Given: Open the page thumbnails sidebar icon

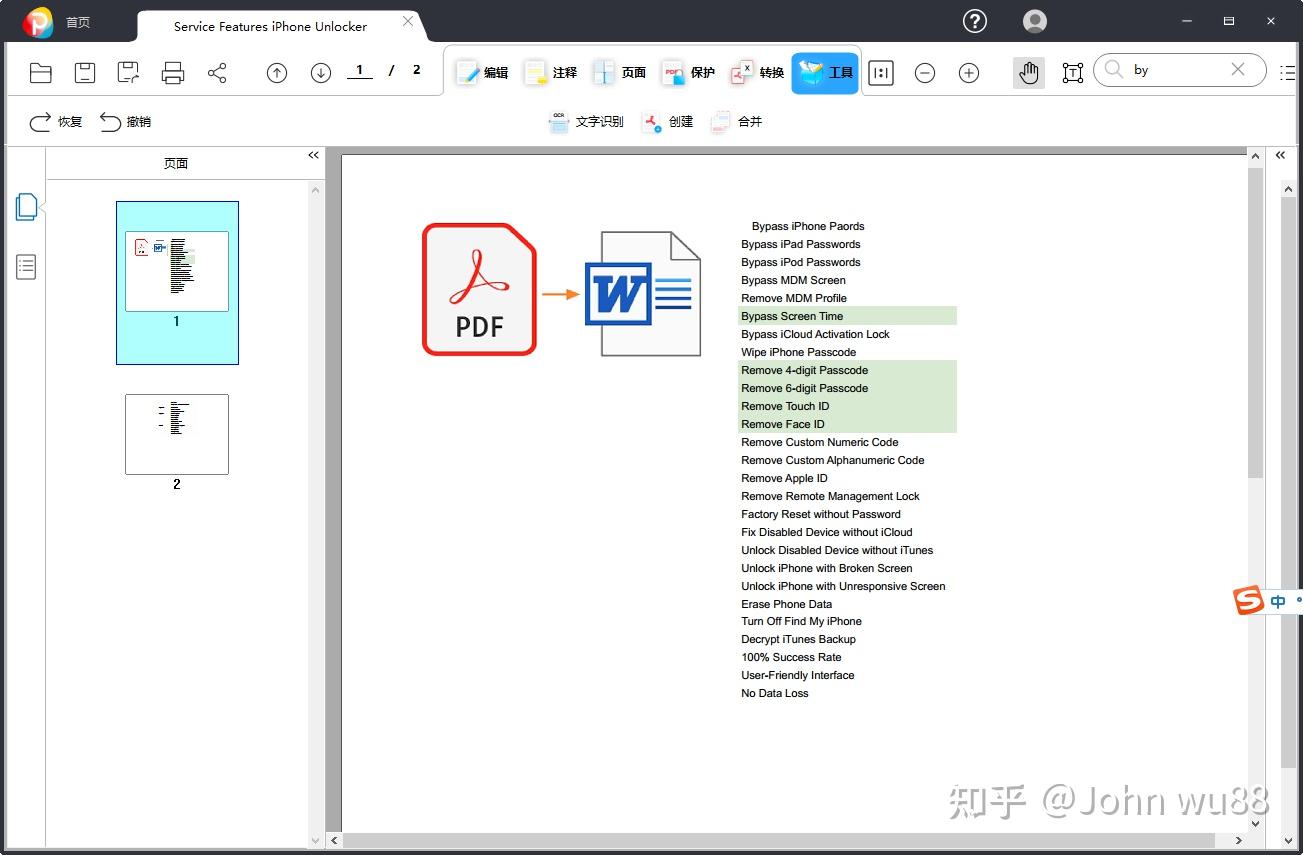Looking at the screenshot, I should (26, 207).
